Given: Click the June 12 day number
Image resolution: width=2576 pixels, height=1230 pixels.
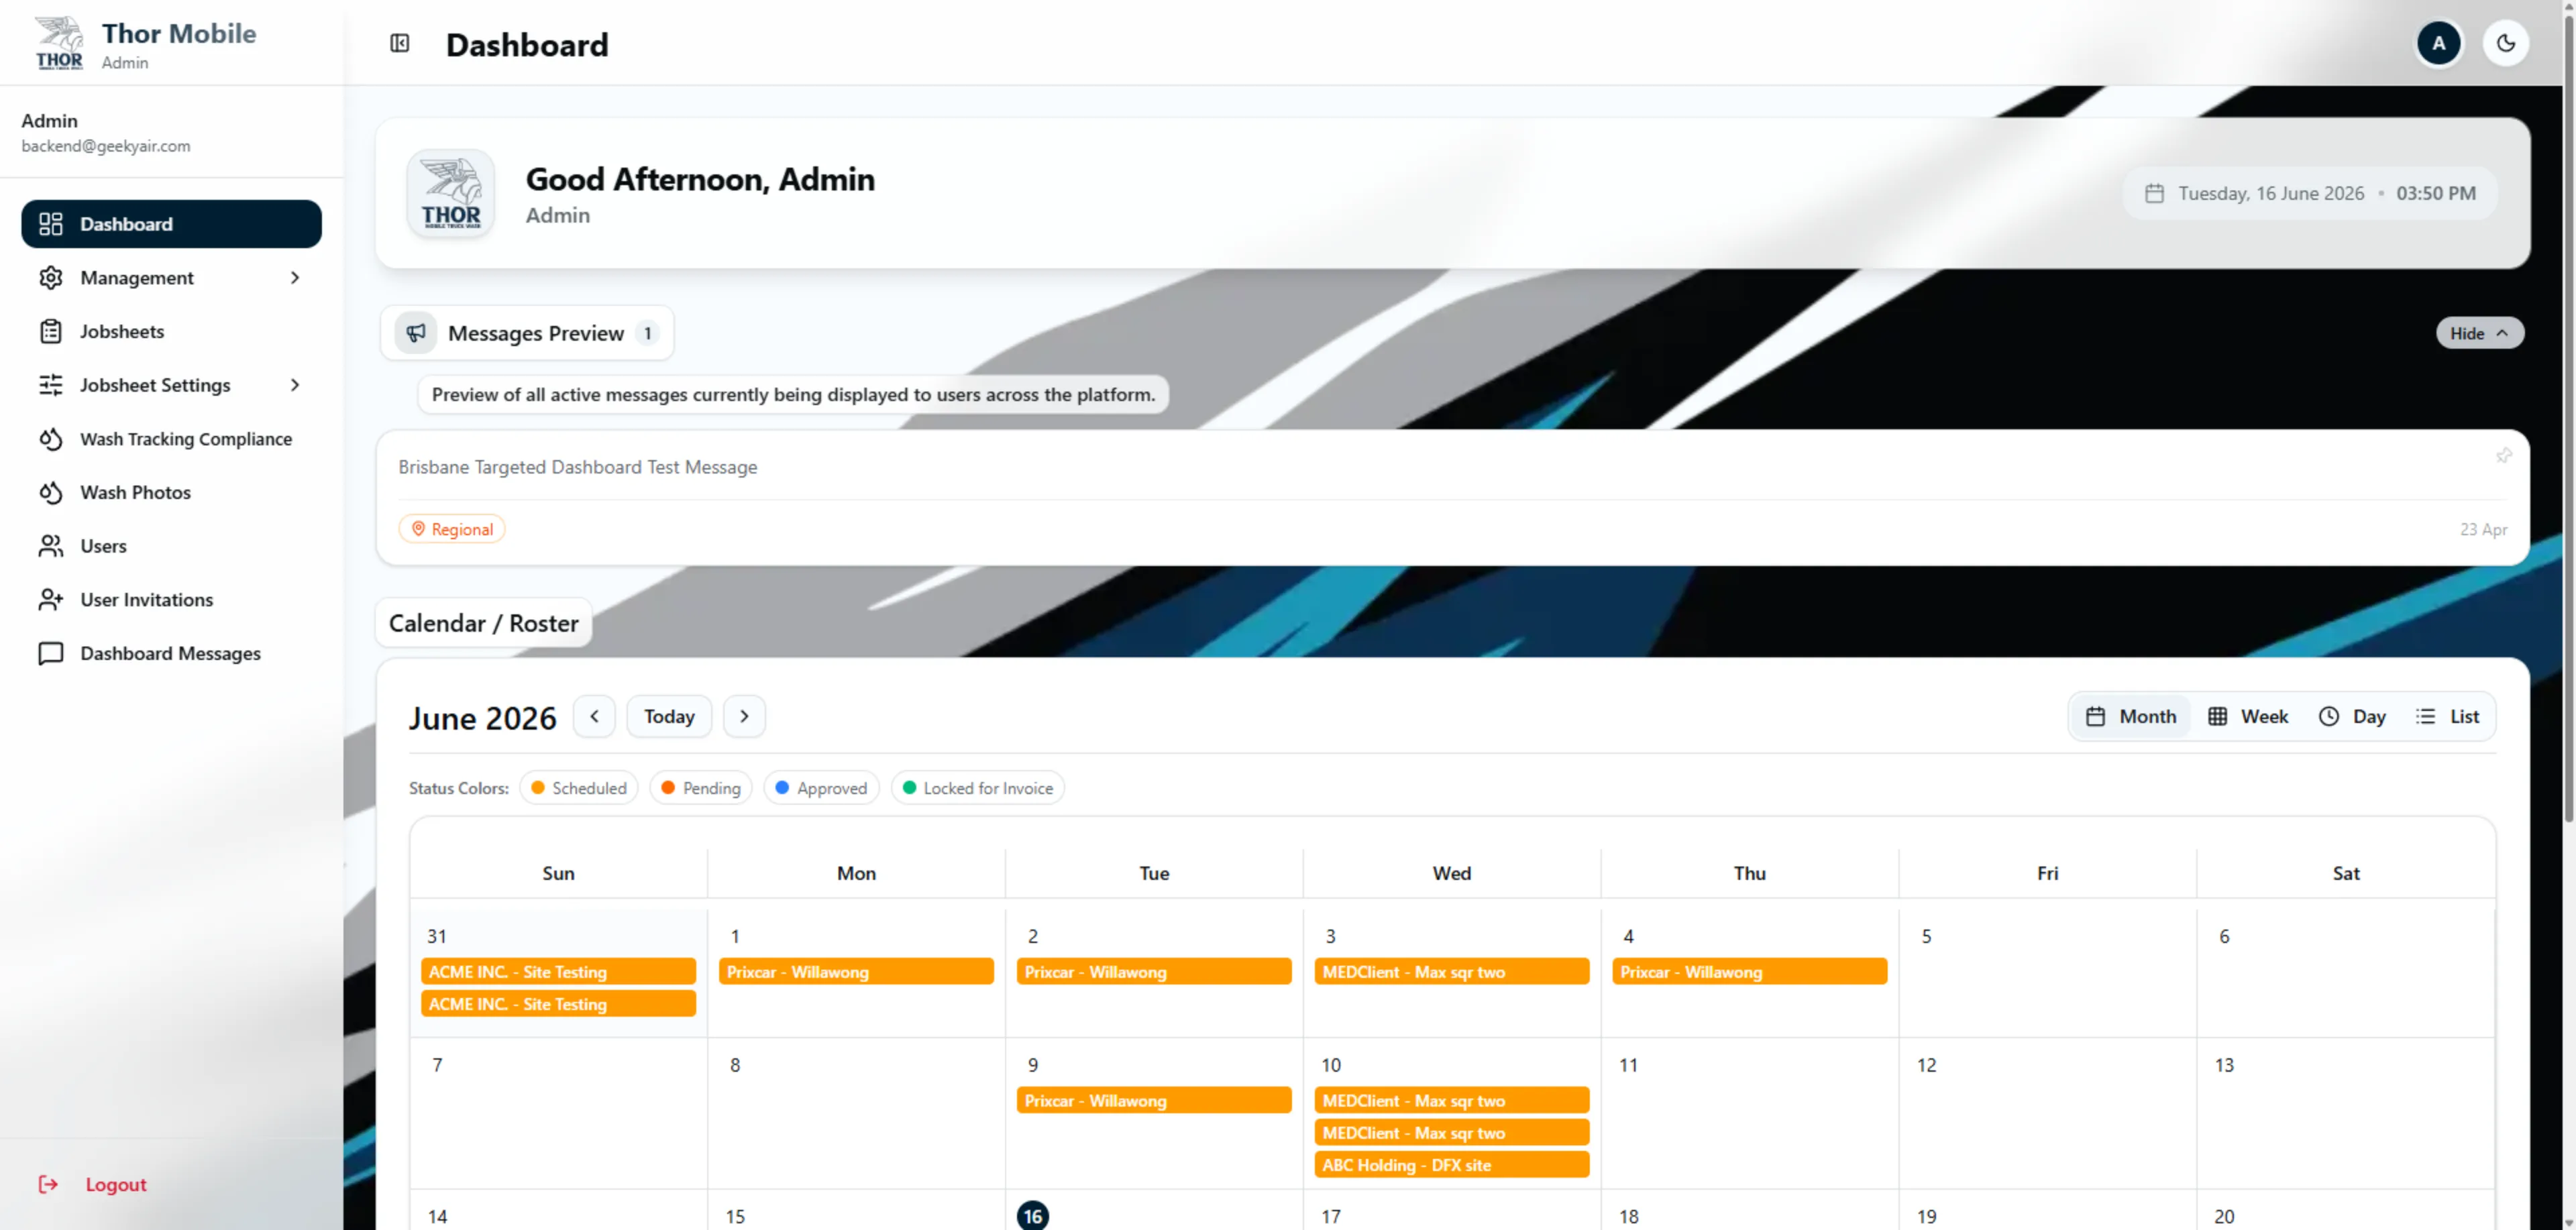Looking at the screenshot, I should pos(1927,1066).
